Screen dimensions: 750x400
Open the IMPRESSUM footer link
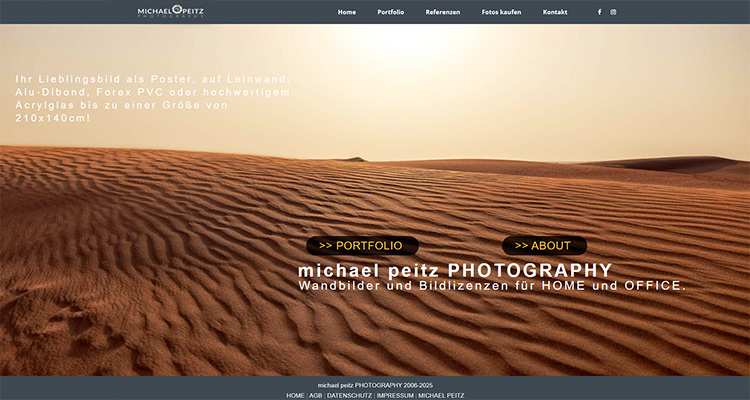tap(395, 396)
